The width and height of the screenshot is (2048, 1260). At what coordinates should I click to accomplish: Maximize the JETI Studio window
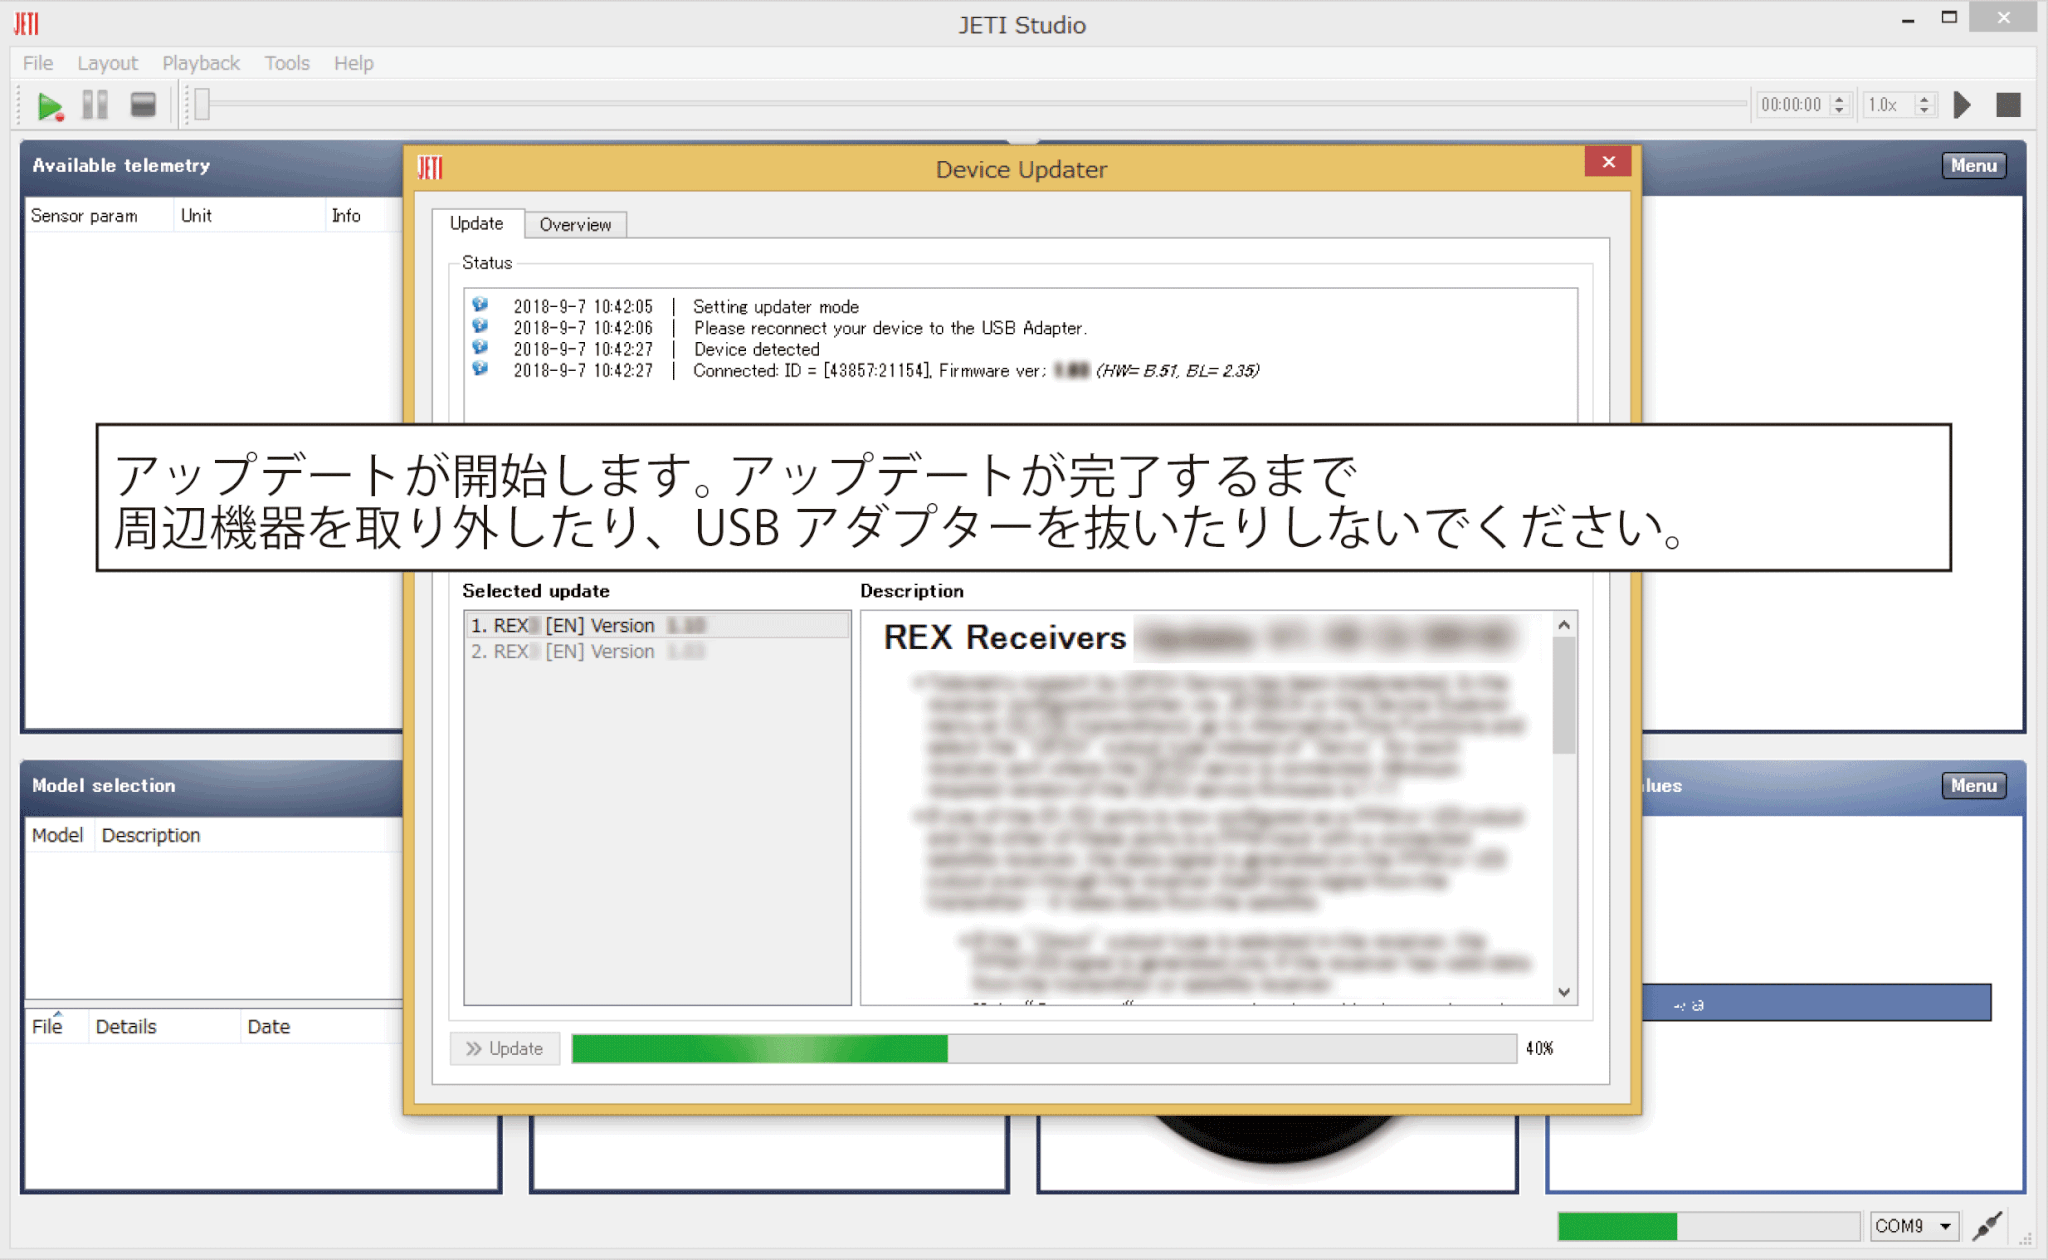coord(1949,18)
